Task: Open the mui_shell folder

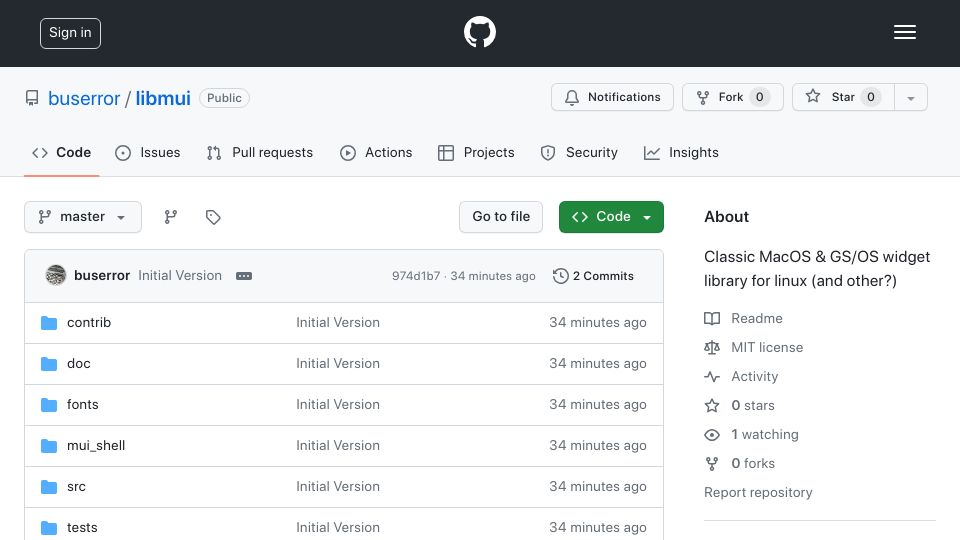Action: point(96,446)
